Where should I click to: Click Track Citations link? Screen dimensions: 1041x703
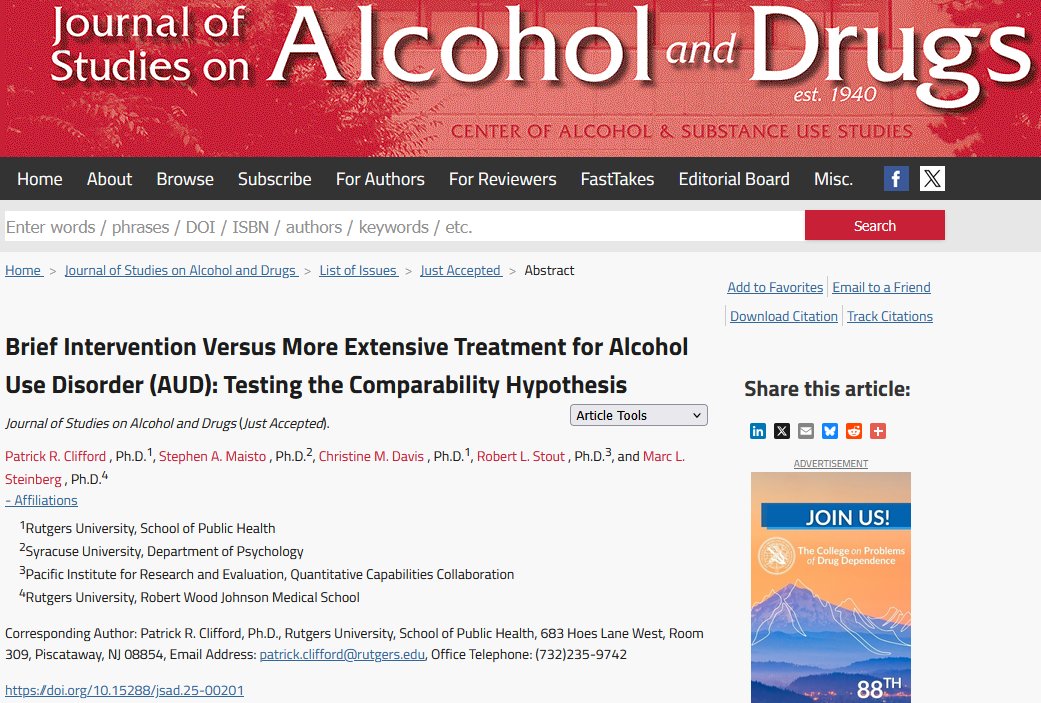[x=890, y=316]
